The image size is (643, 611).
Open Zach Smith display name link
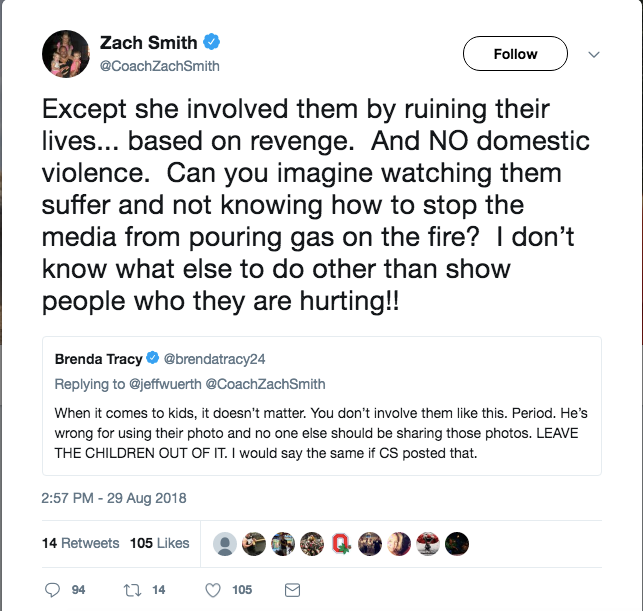148,43
